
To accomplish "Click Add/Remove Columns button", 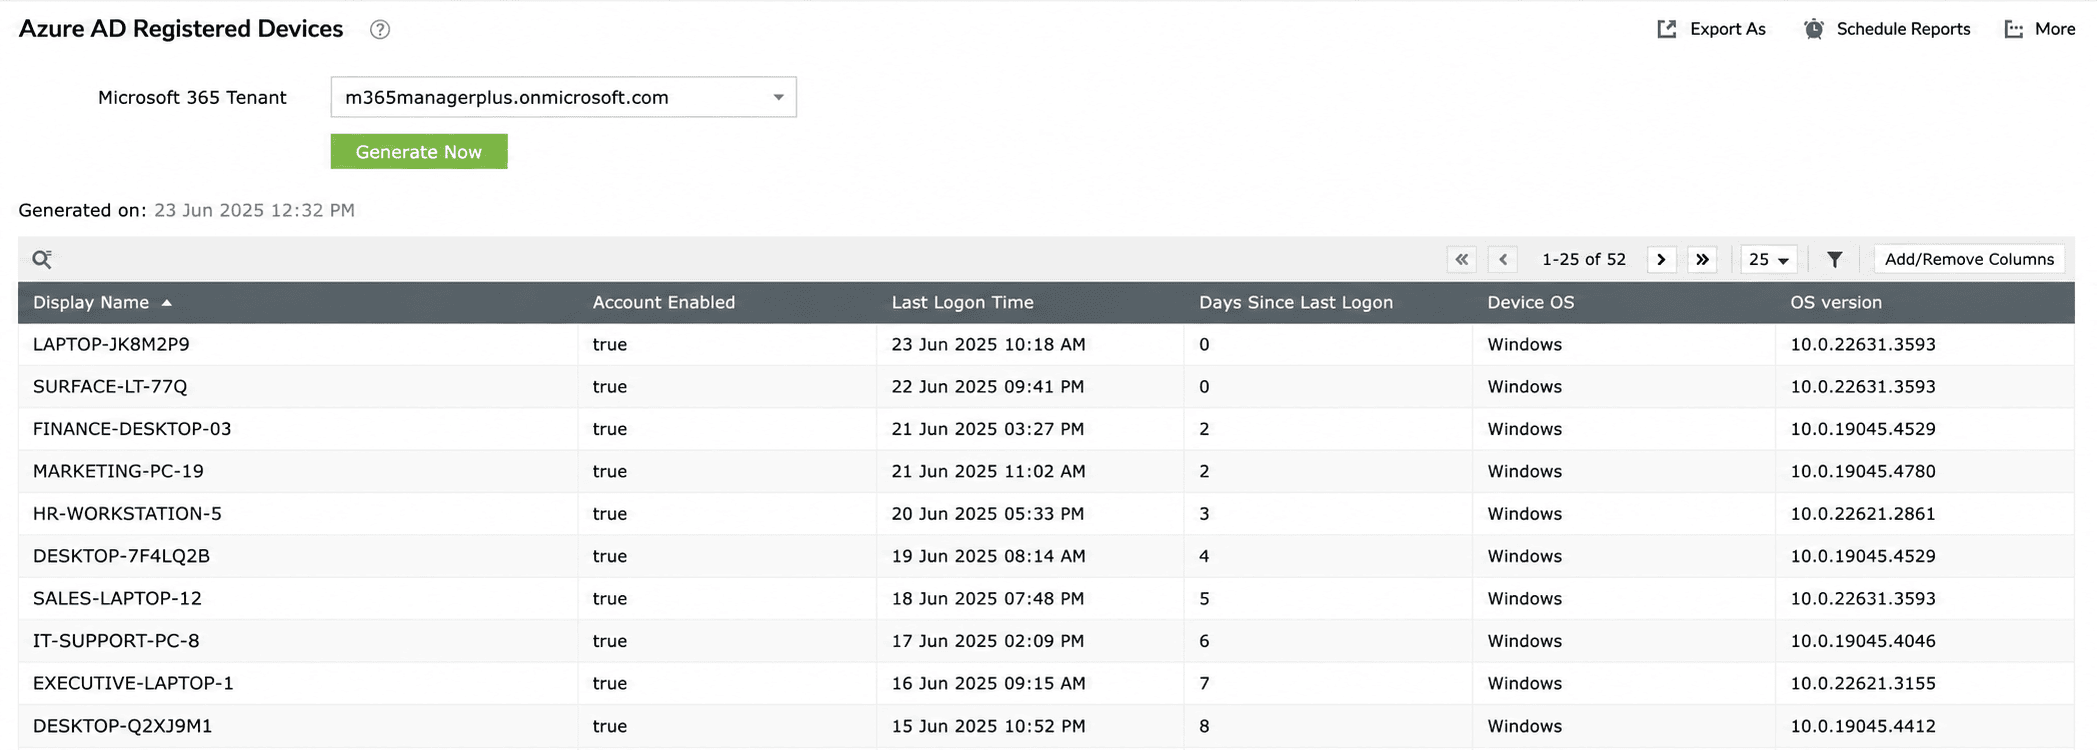I will pyautogui.click(x=1969, y=259).
